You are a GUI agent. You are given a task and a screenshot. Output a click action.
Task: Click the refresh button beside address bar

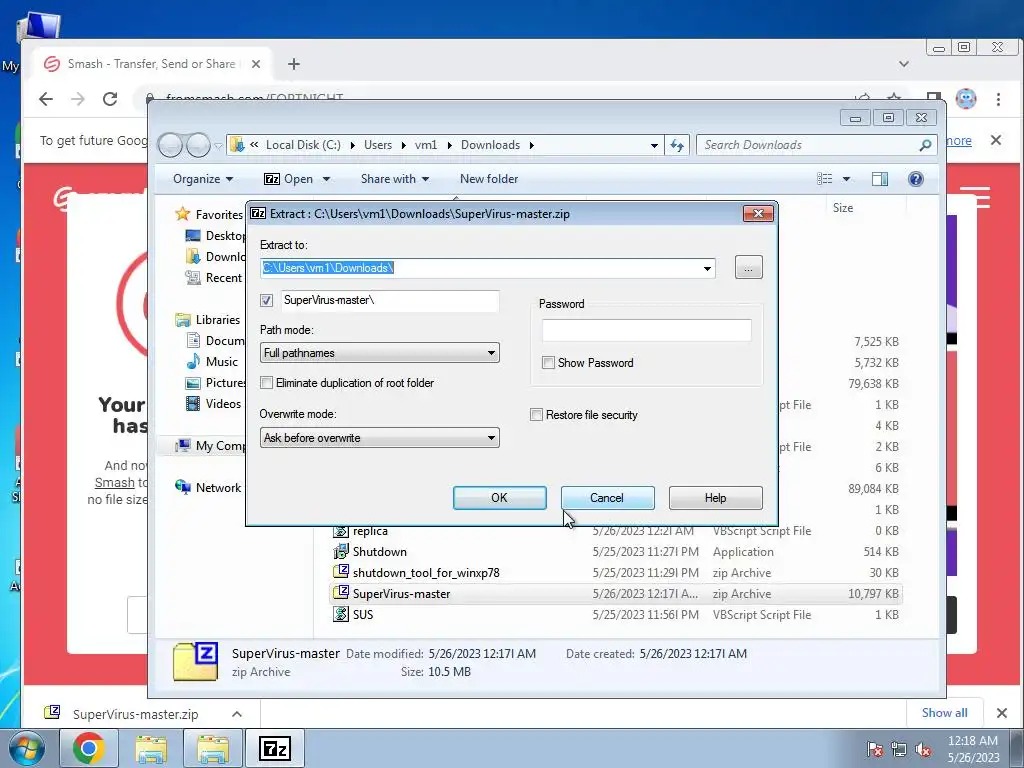[x=677, y=145]
